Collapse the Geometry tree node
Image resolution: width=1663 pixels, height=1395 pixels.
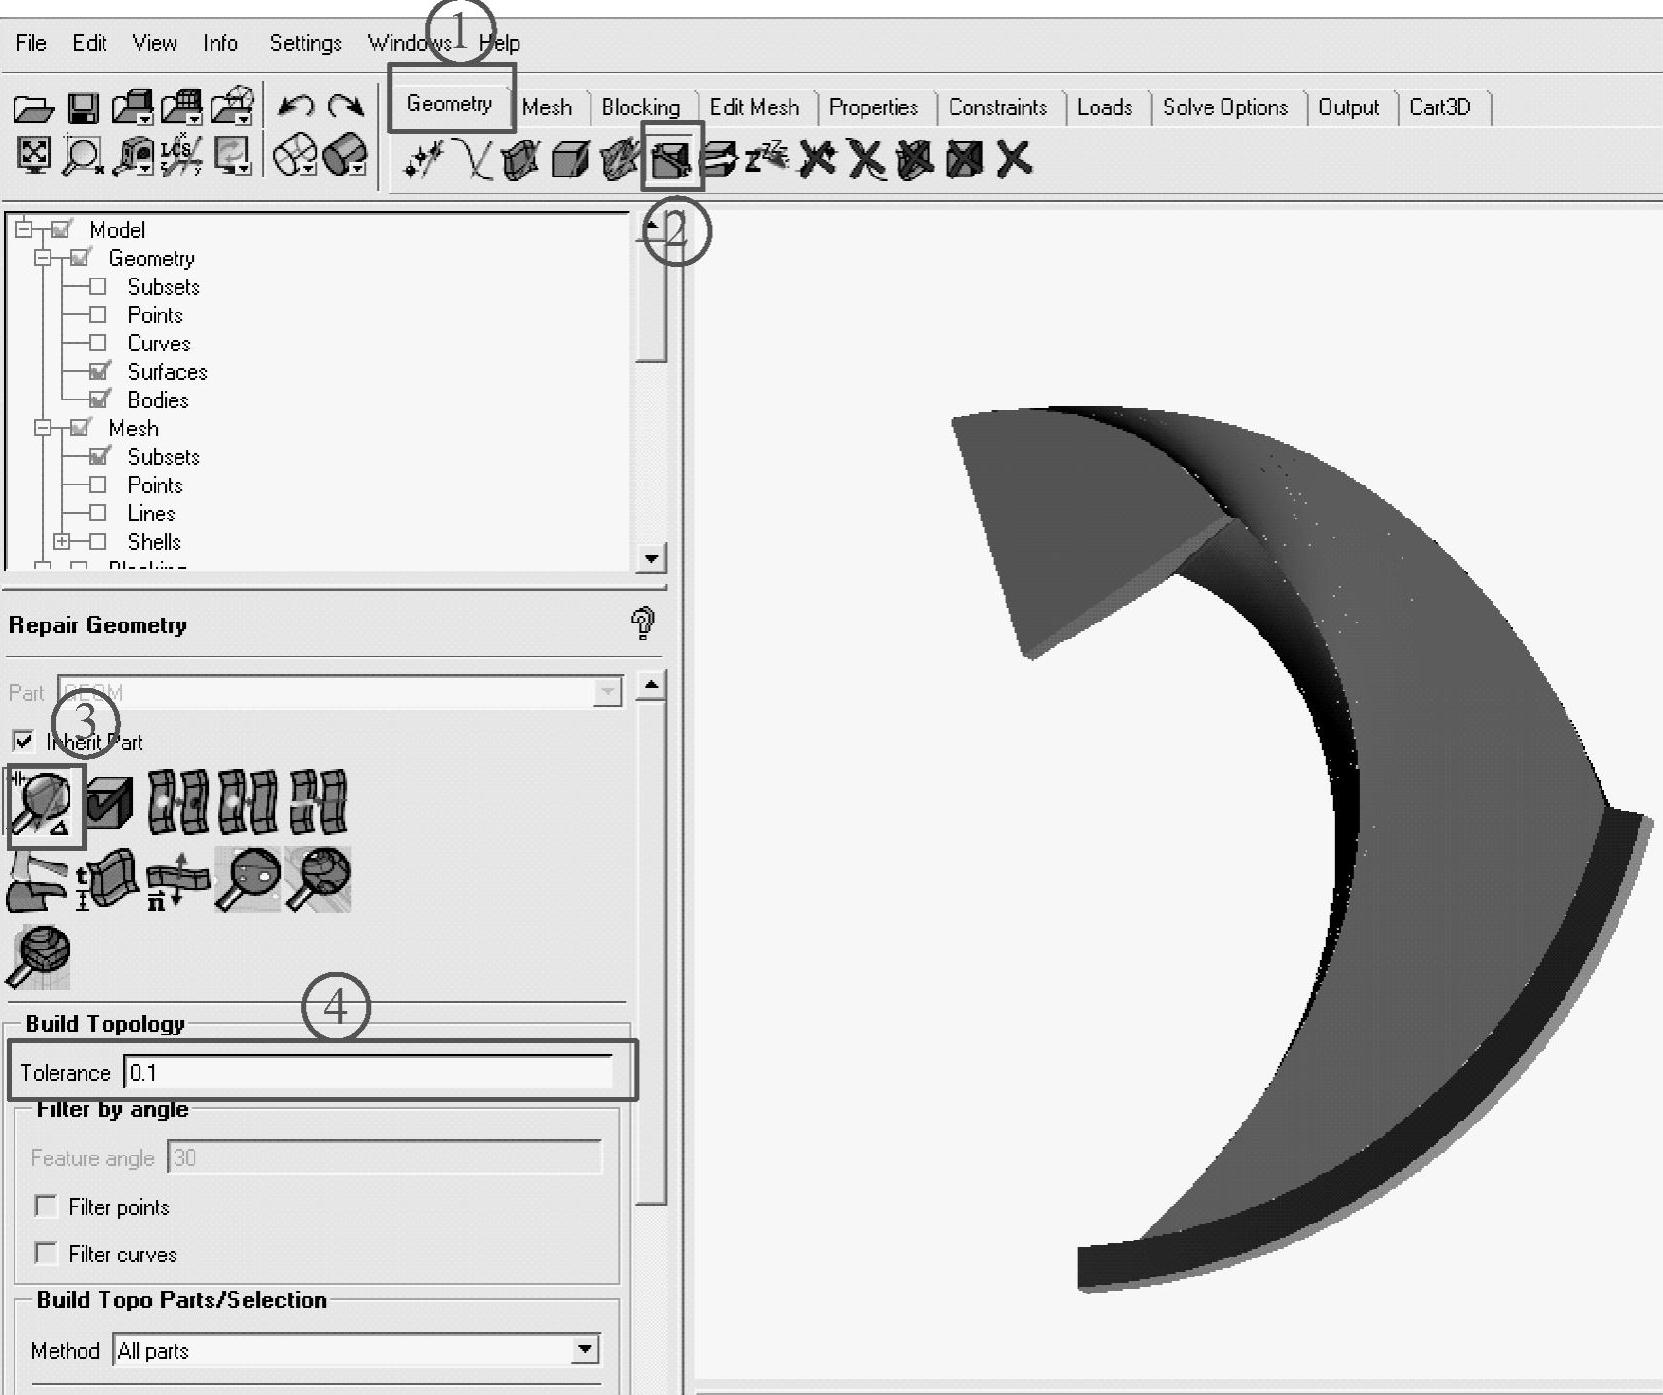pyautogui.click(x=42, y=258)
